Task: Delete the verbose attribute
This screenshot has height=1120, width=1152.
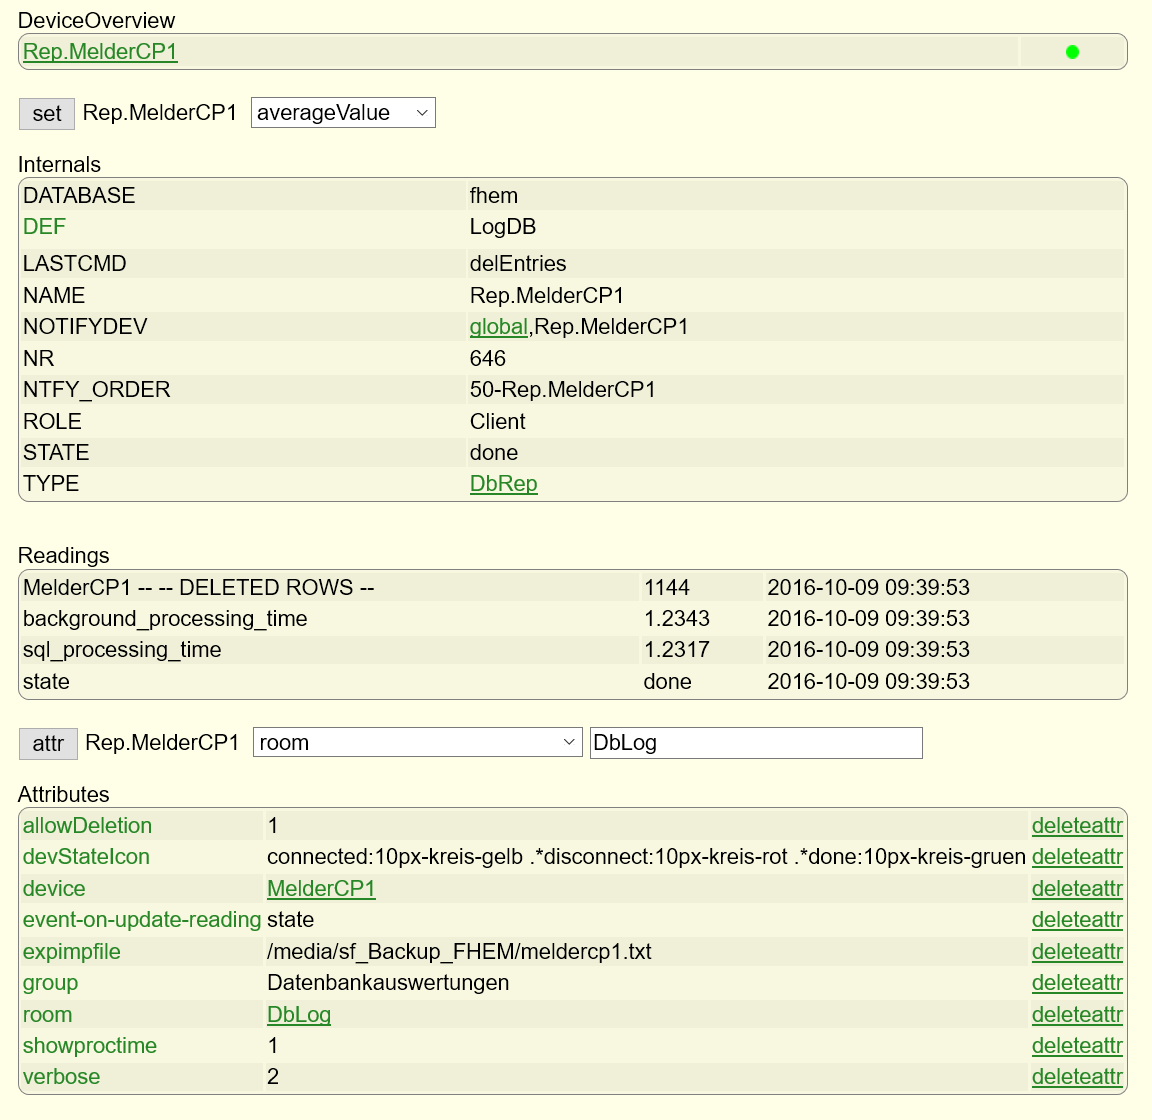Action: pyautogui.click(x=1077, y=1077)
